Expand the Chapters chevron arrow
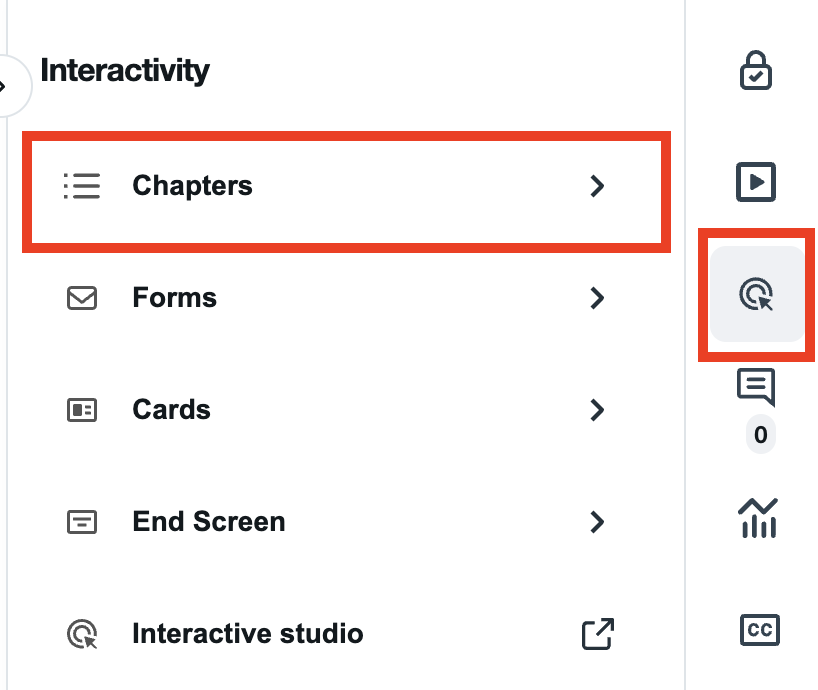The width and height of the screenshot is (818, 690). pos(597,186)
